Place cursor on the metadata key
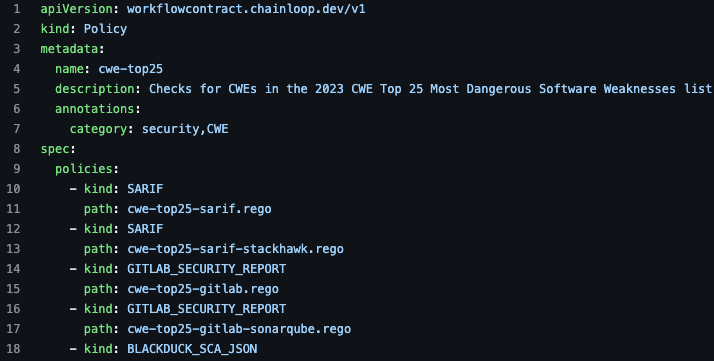The width and height of the screenshot is (714, 361). coord(69,49)
